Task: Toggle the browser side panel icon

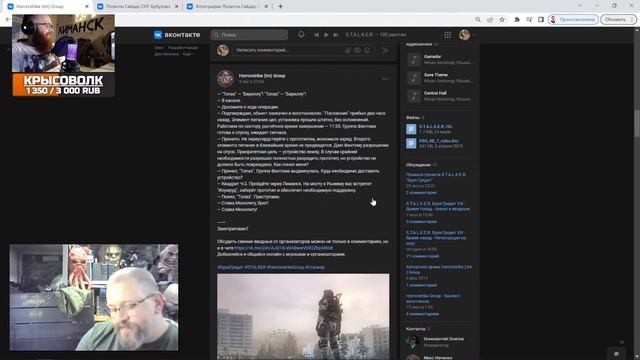Action: point(541,20)
